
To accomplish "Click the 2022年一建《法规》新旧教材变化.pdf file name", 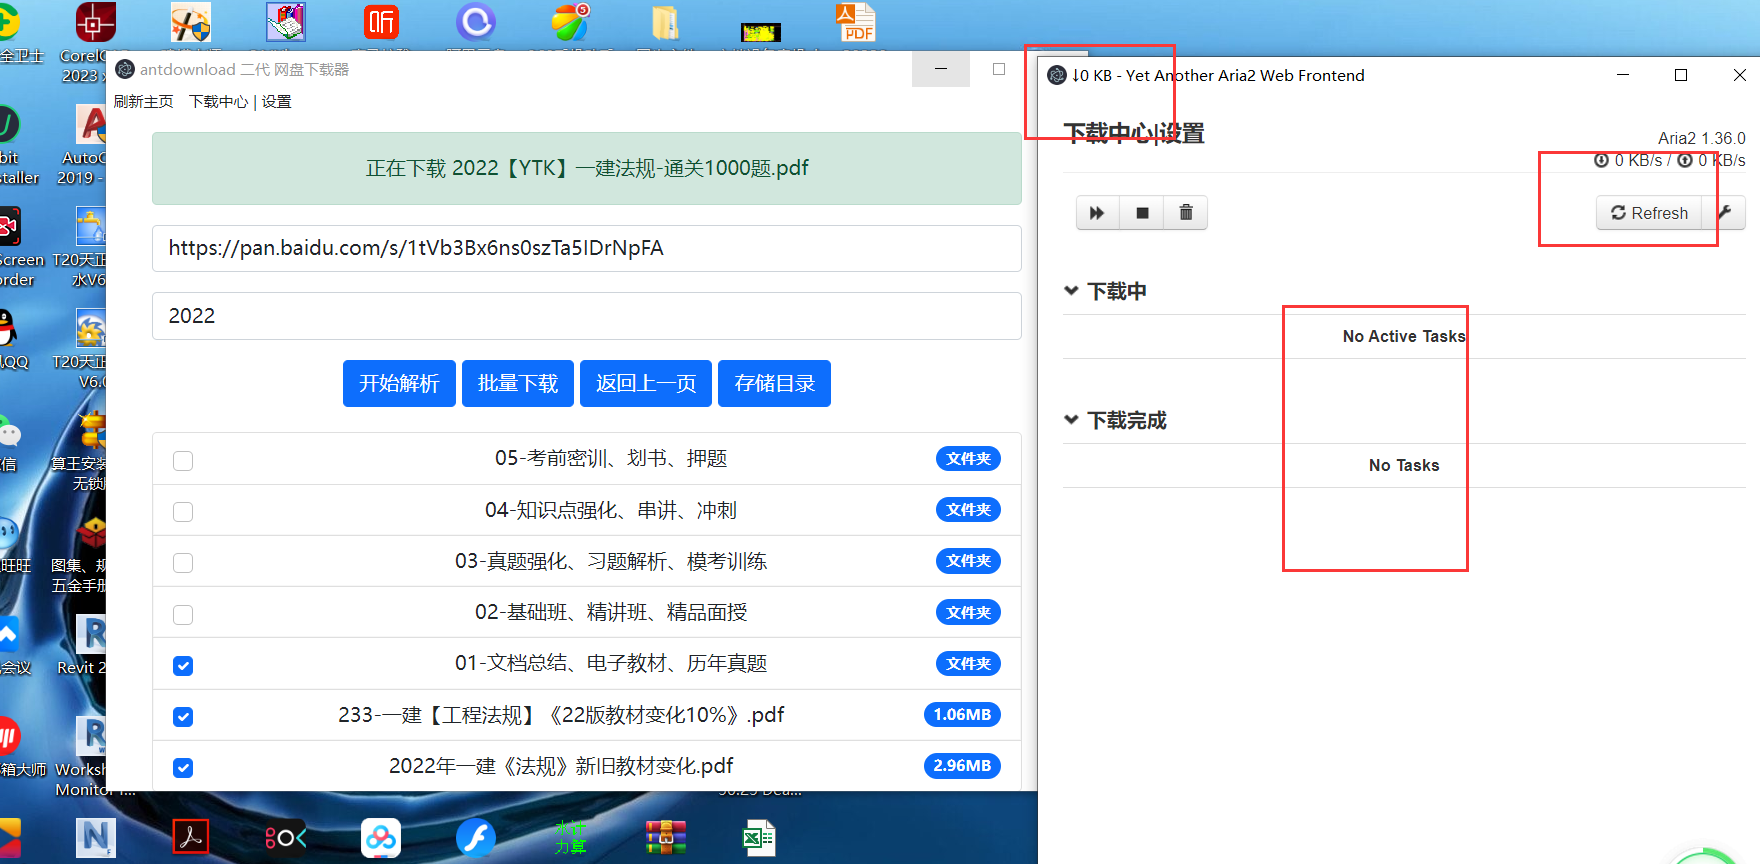I will (561, 766).
